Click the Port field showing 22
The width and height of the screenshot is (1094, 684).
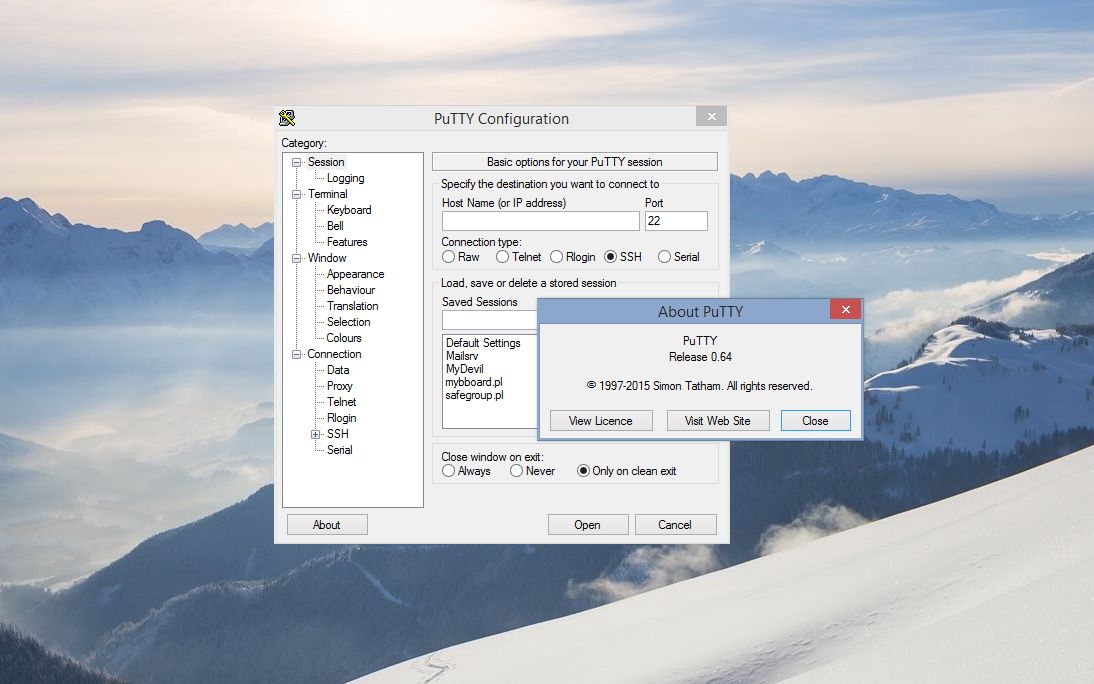(676, 221)
